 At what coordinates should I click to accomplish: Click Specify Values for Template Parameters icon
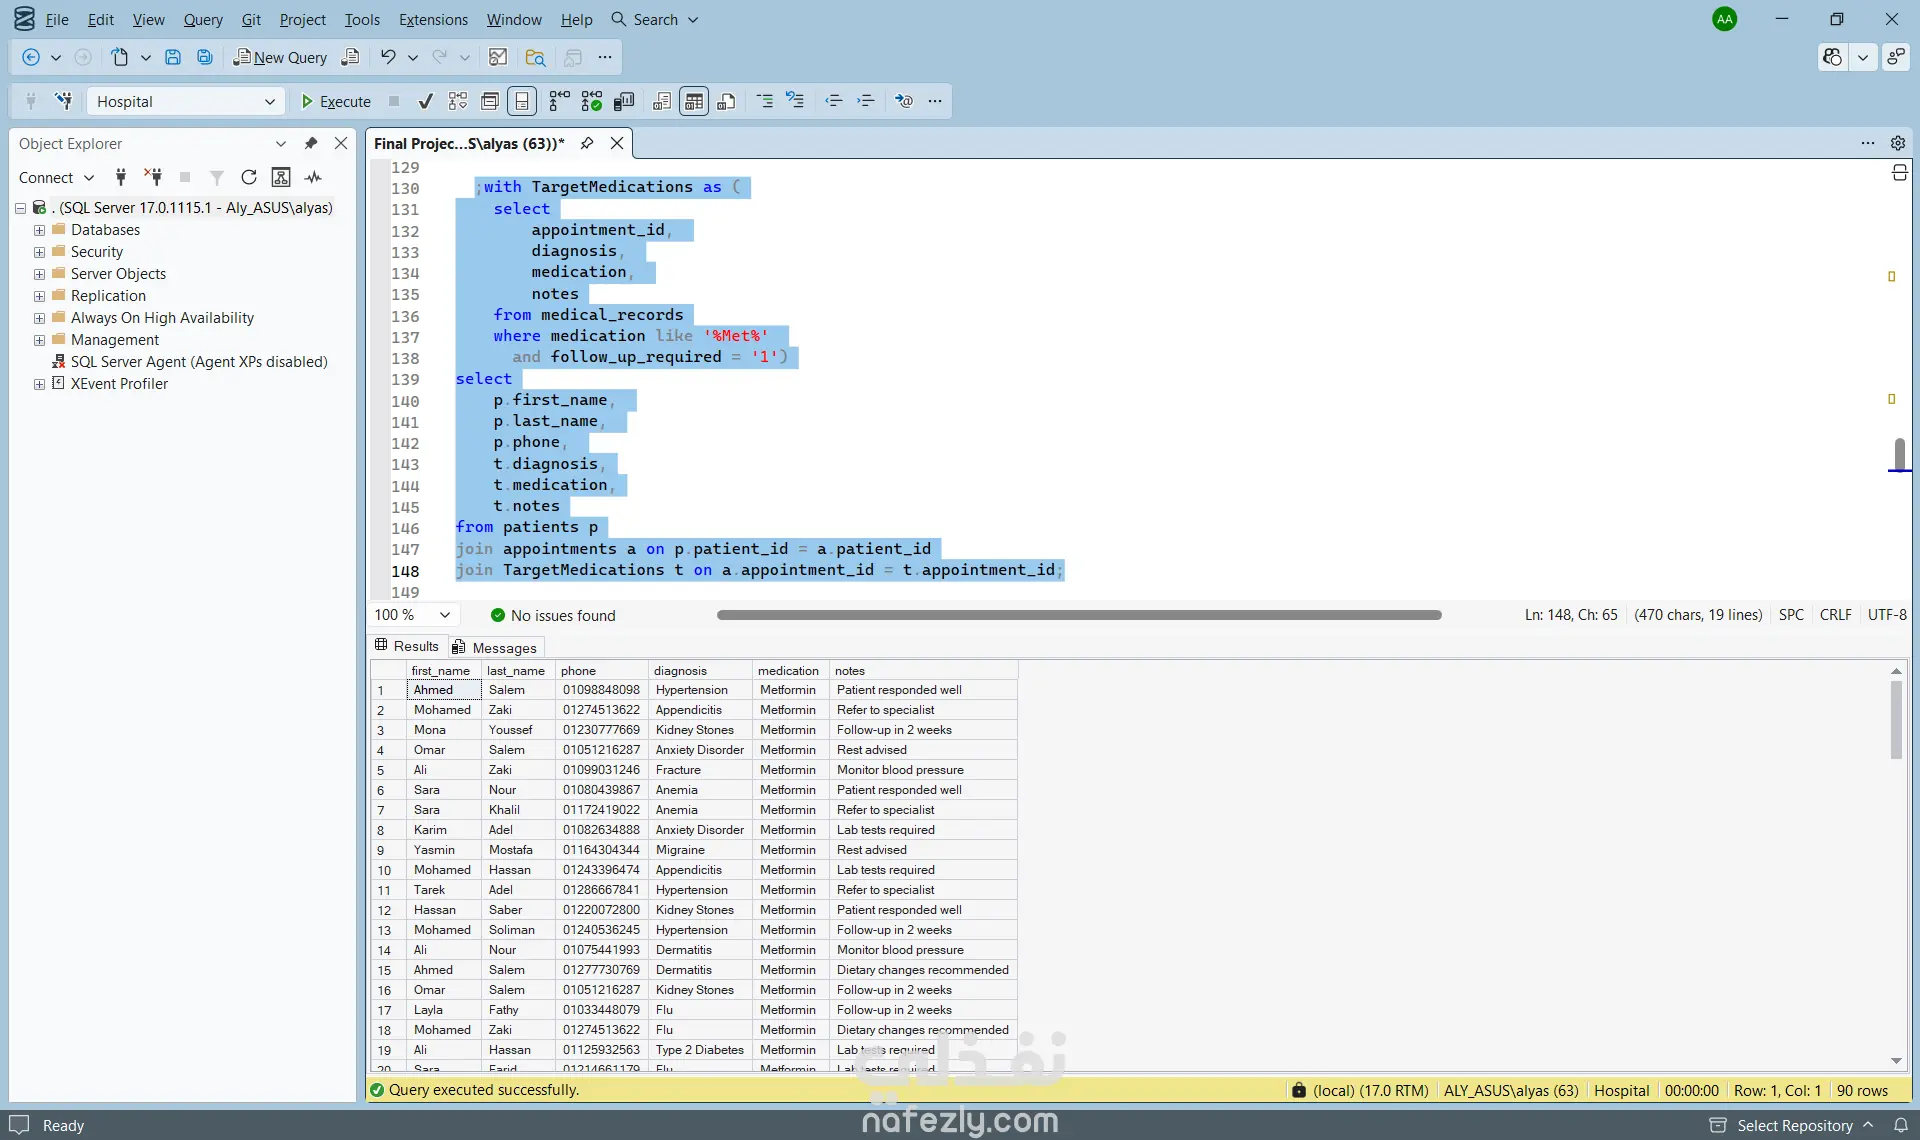[904, 101]
